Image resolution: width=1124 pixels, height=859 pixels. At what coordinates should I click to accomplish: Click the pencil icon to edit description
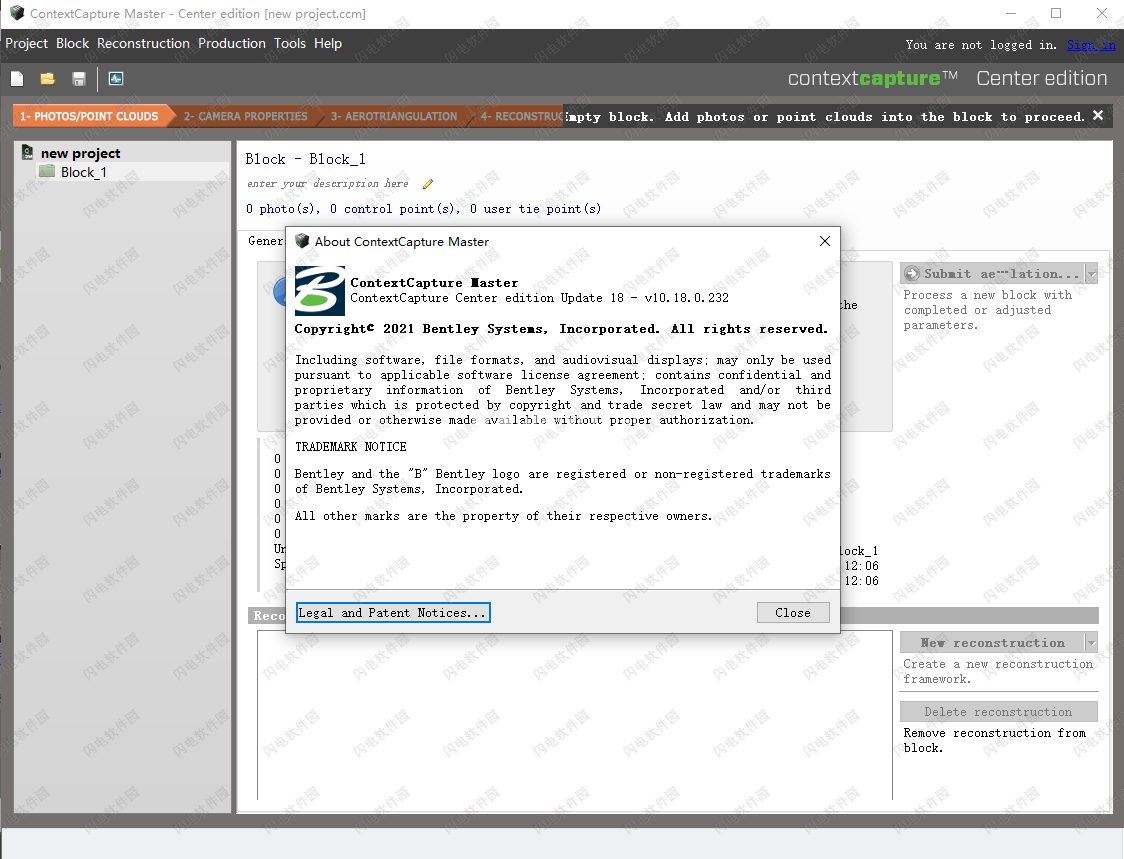click(428, 184)
